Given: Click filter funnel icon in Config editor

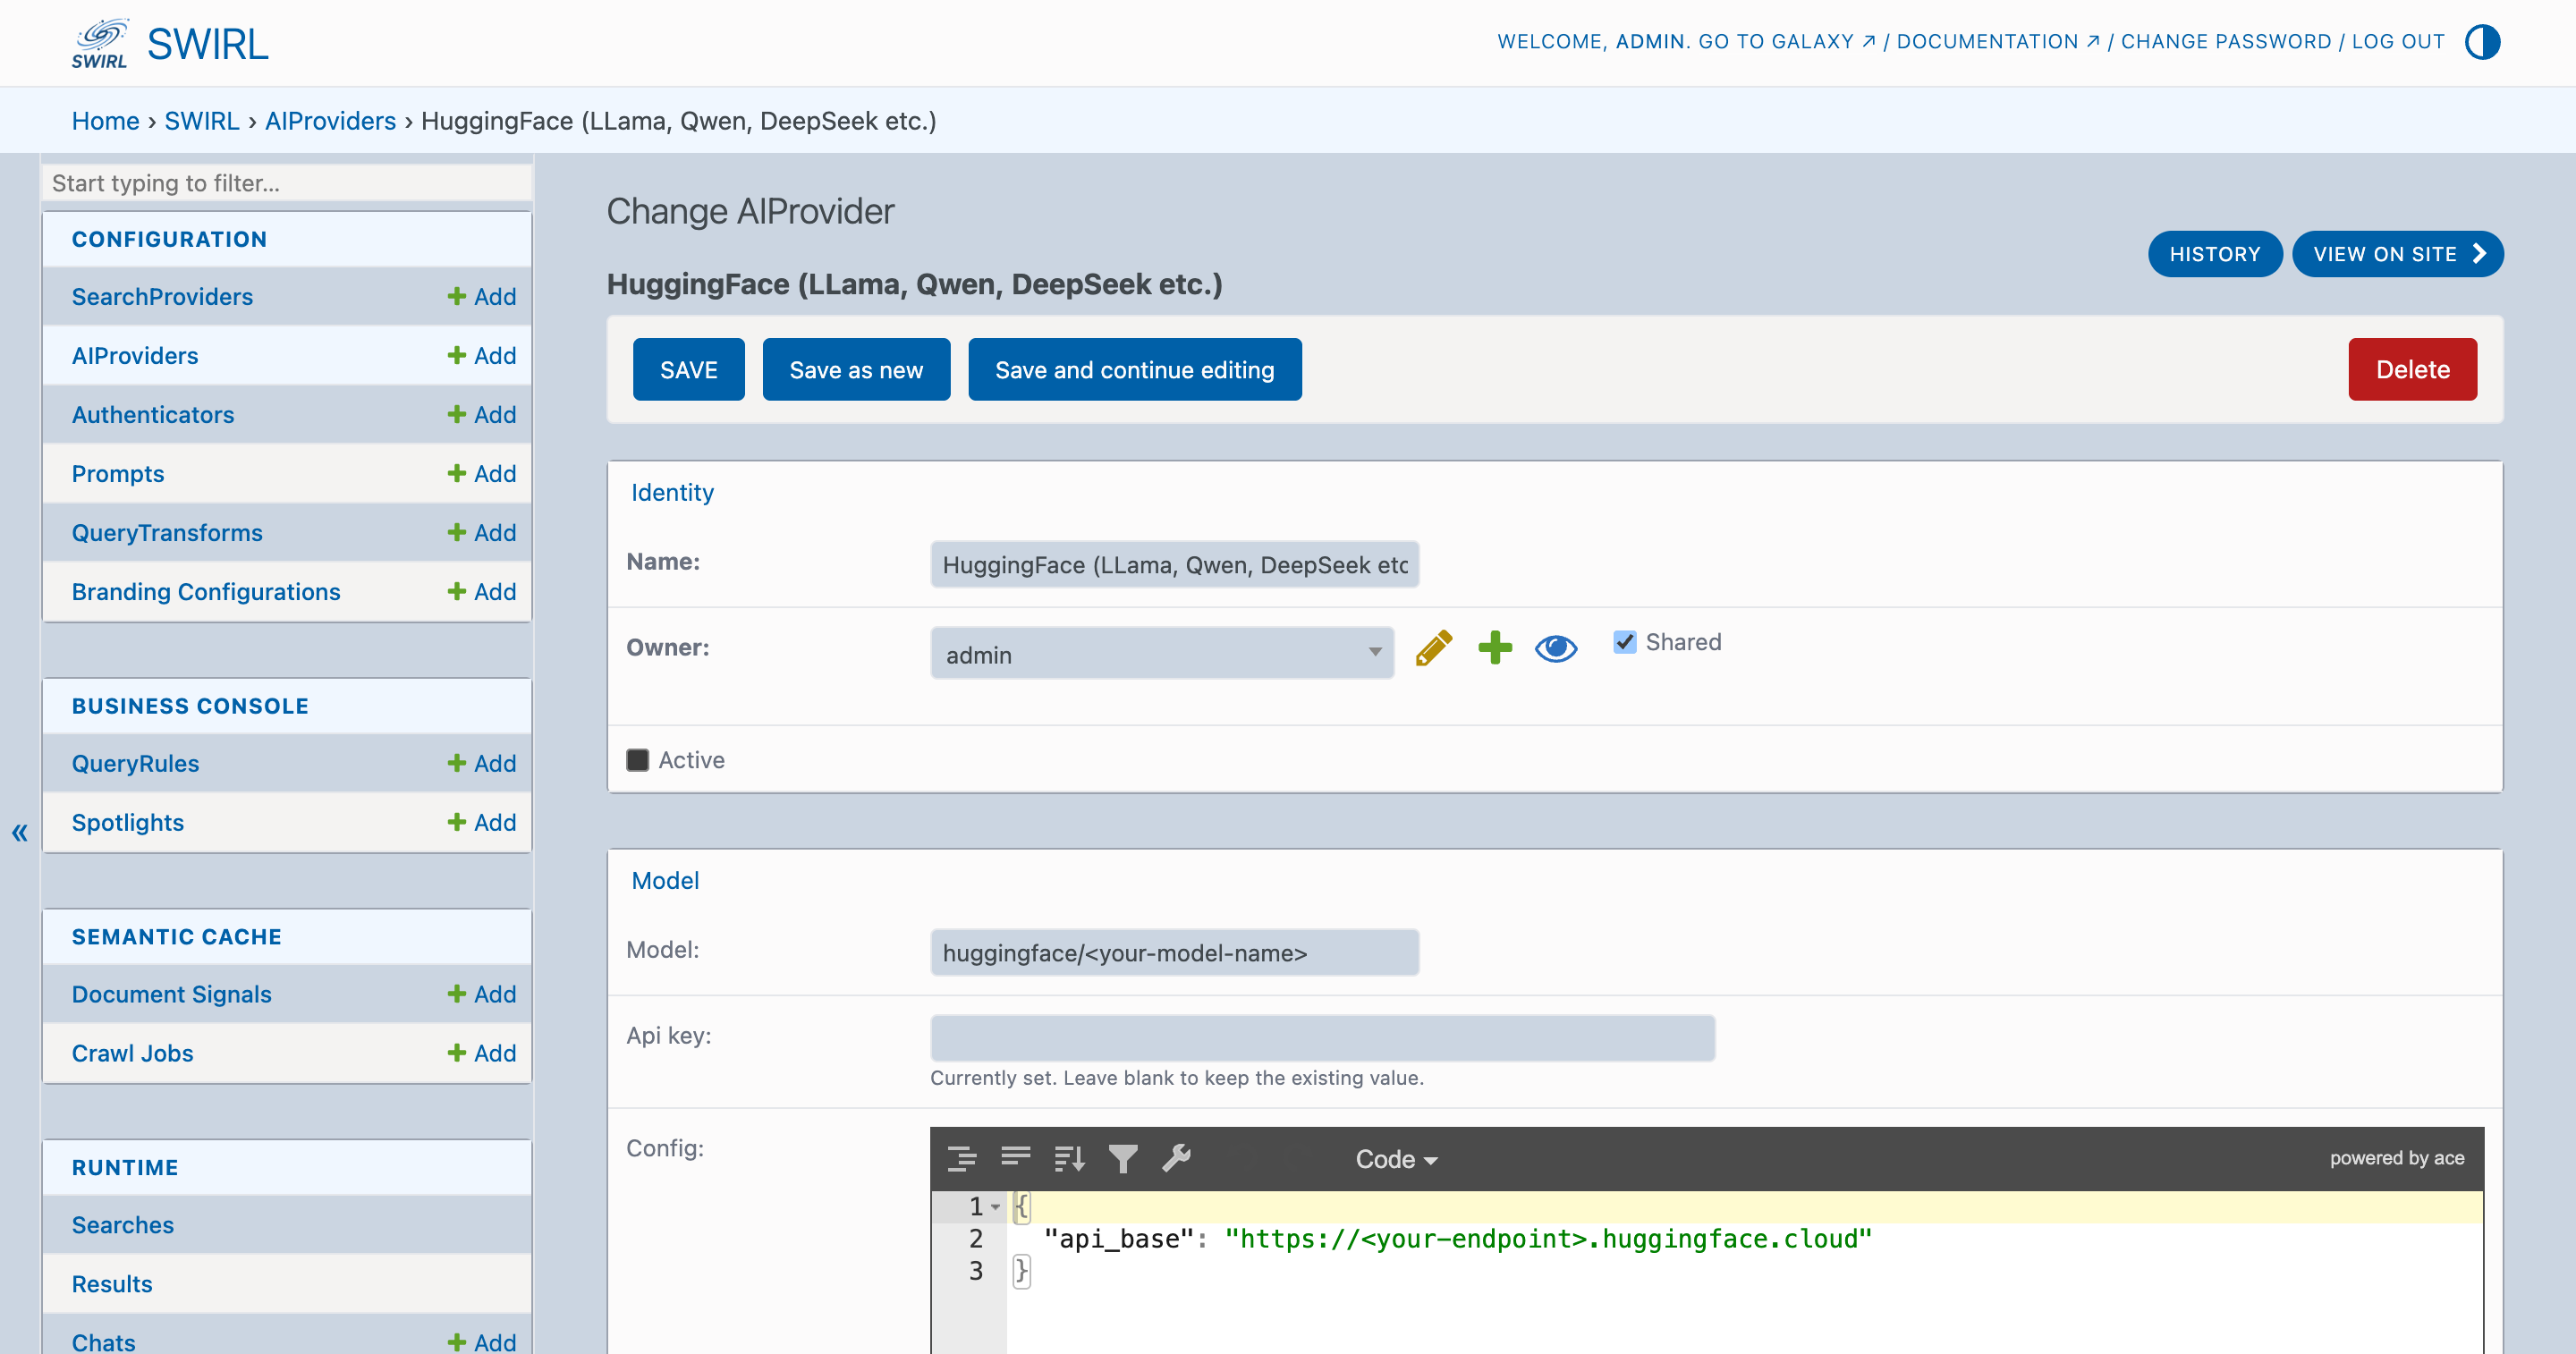Looking at the screenshot, I should tap(1123, 1158).
